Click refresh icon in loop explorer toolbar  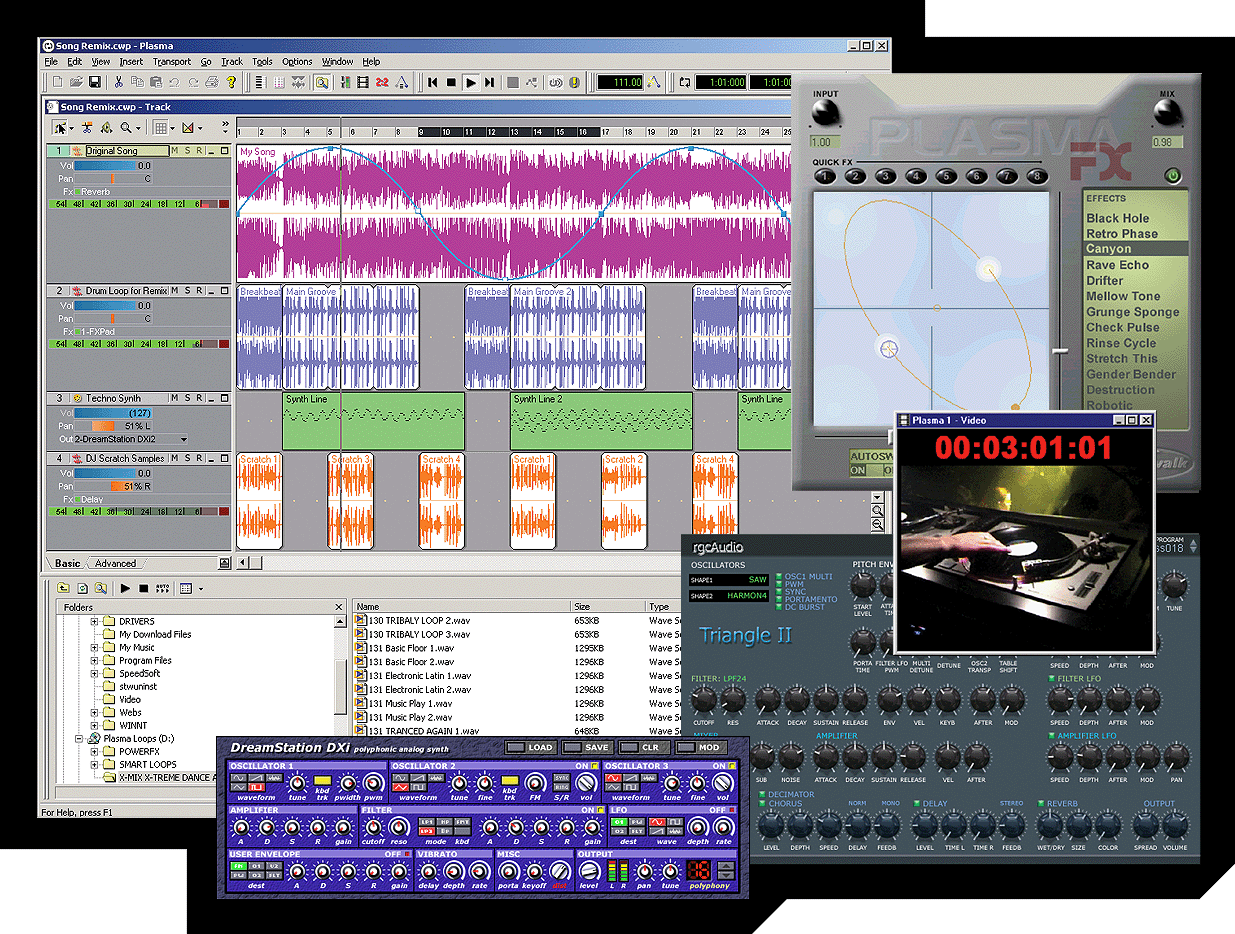click(83, 588)
